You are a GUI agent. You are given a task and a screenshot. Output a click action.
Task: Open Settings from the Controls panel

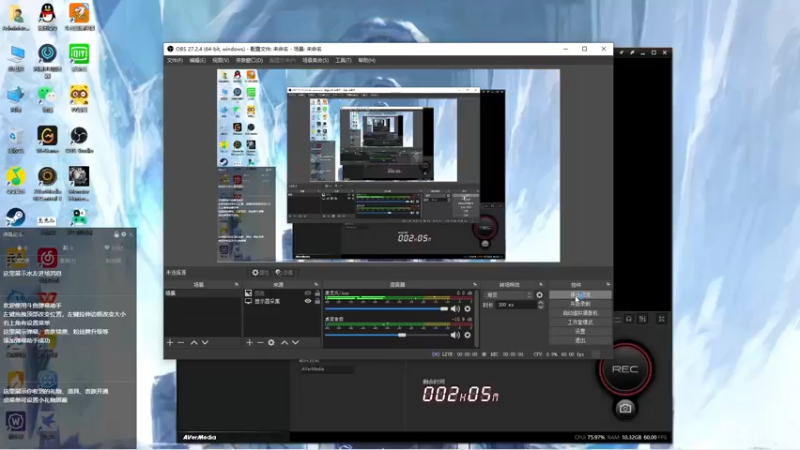click(580, 331)
